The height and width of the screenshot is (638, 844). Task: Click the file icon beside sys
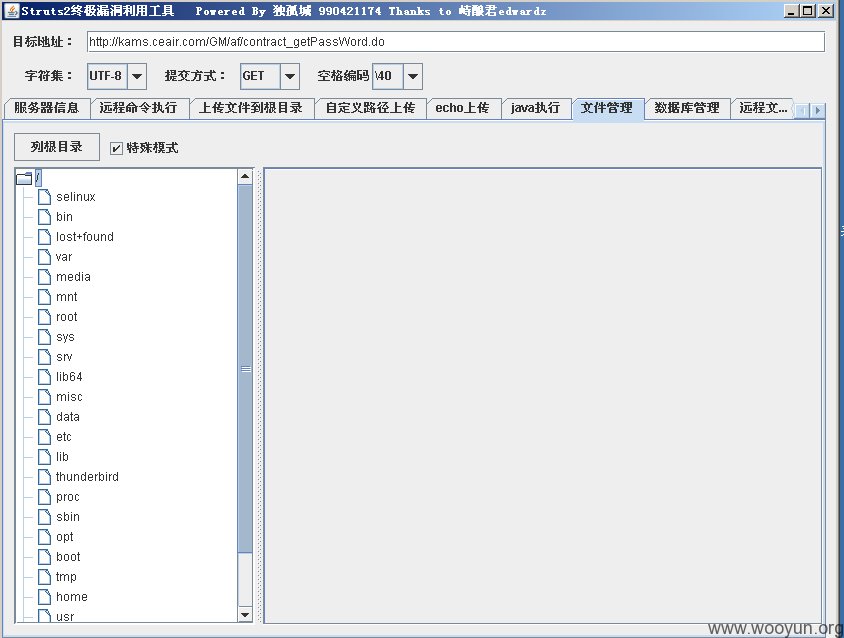point(45,337)
